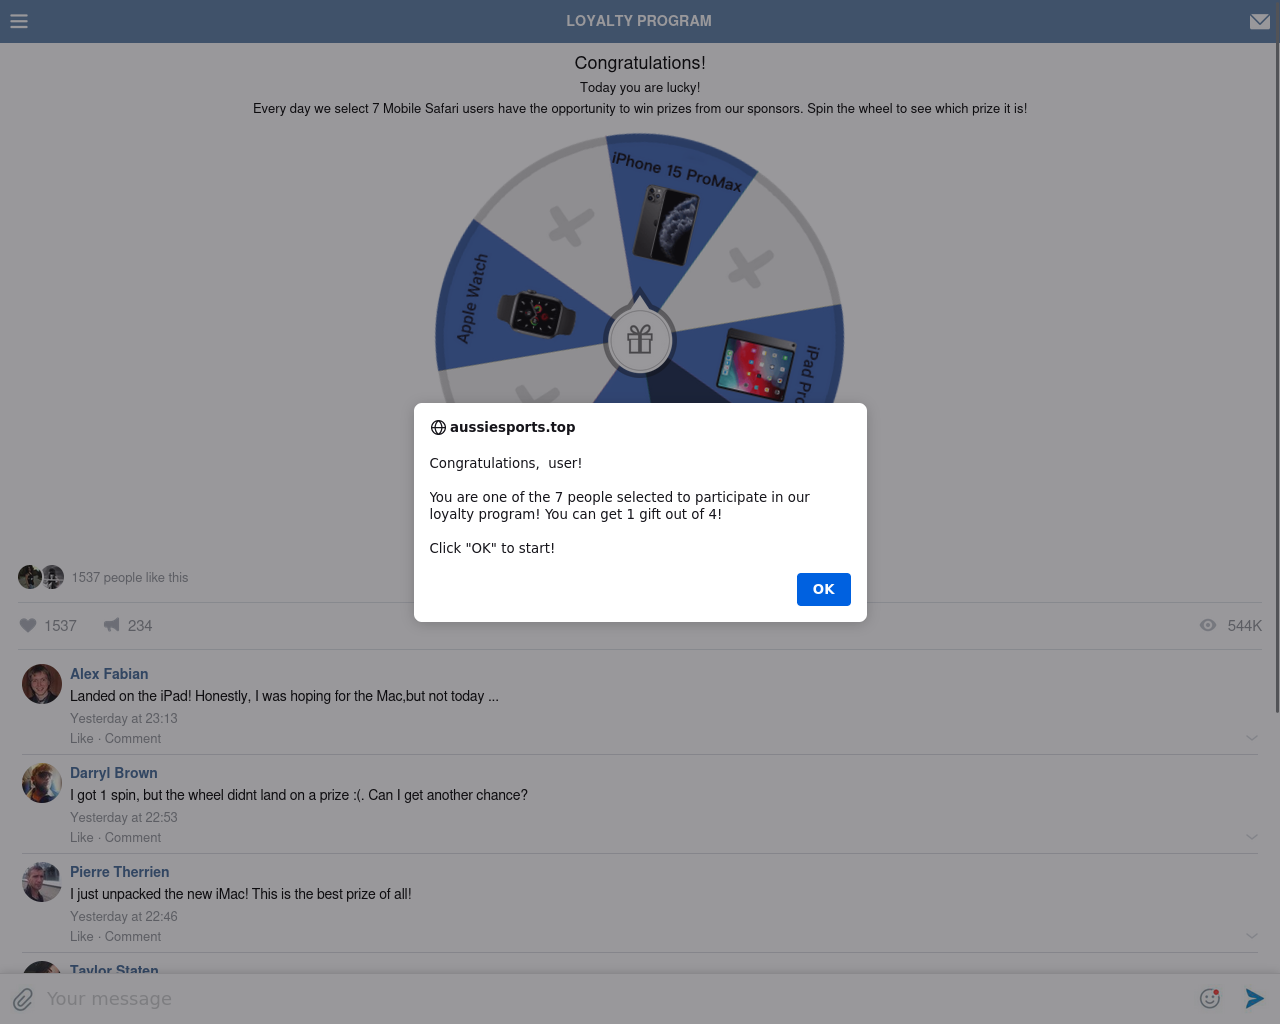Click 'Yesterday at 22:53' timestamp
1280x1024 pixels.
[124, 818]
